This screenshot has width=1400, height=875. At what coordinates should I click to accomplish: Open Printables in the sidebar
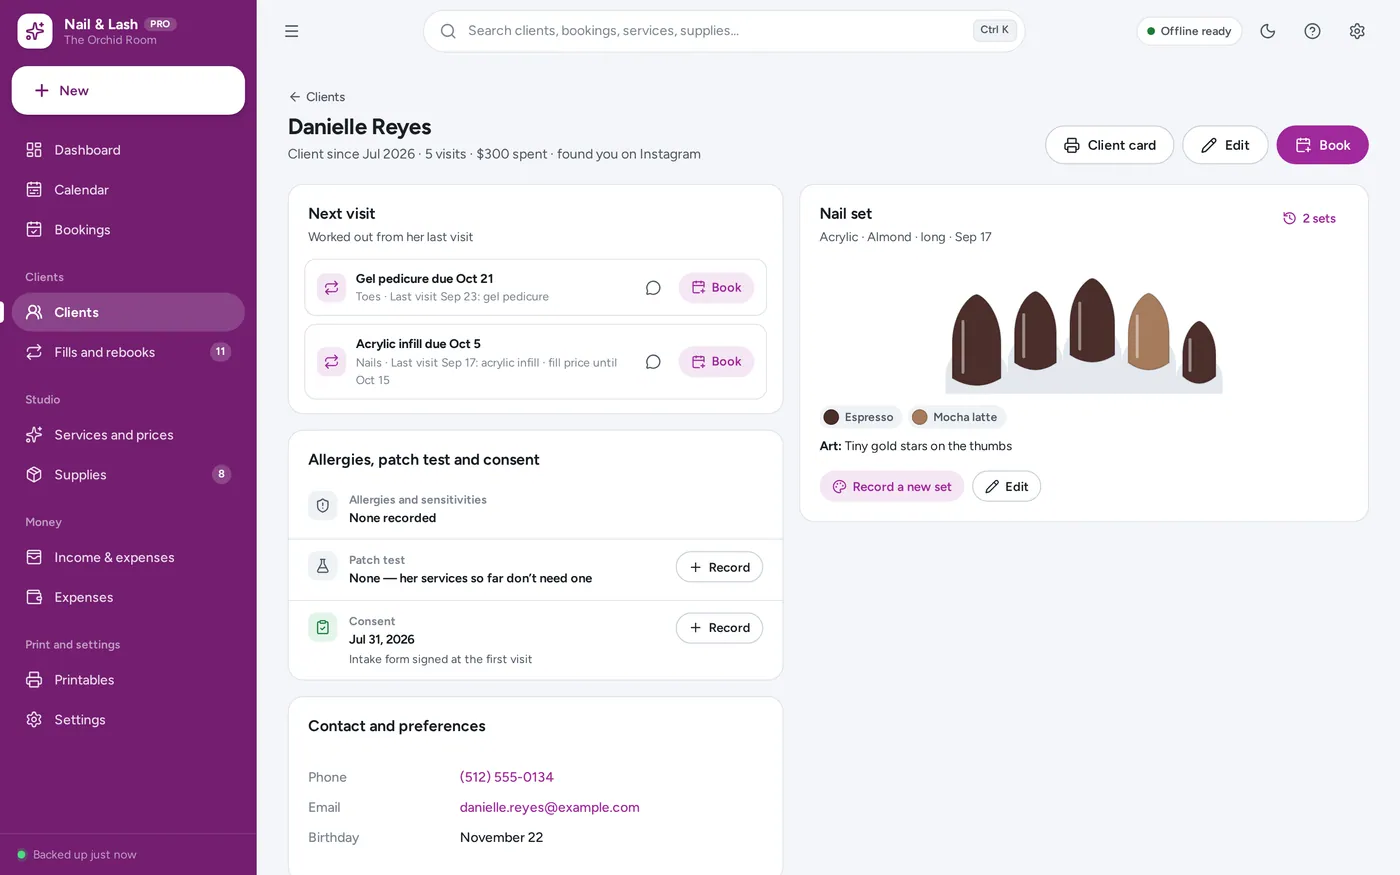pos(128,680)
